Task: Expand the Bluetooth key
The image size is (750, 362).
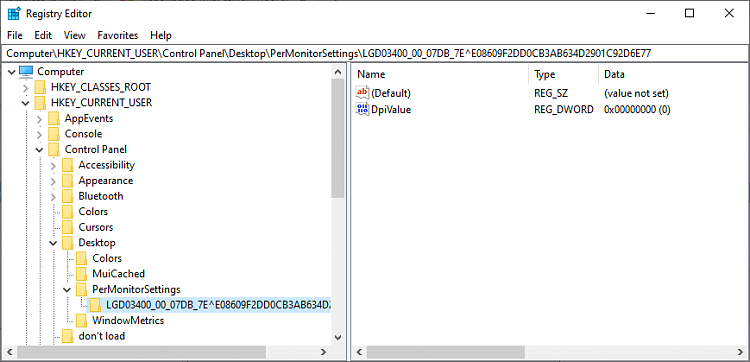Action: pos(54,196)
